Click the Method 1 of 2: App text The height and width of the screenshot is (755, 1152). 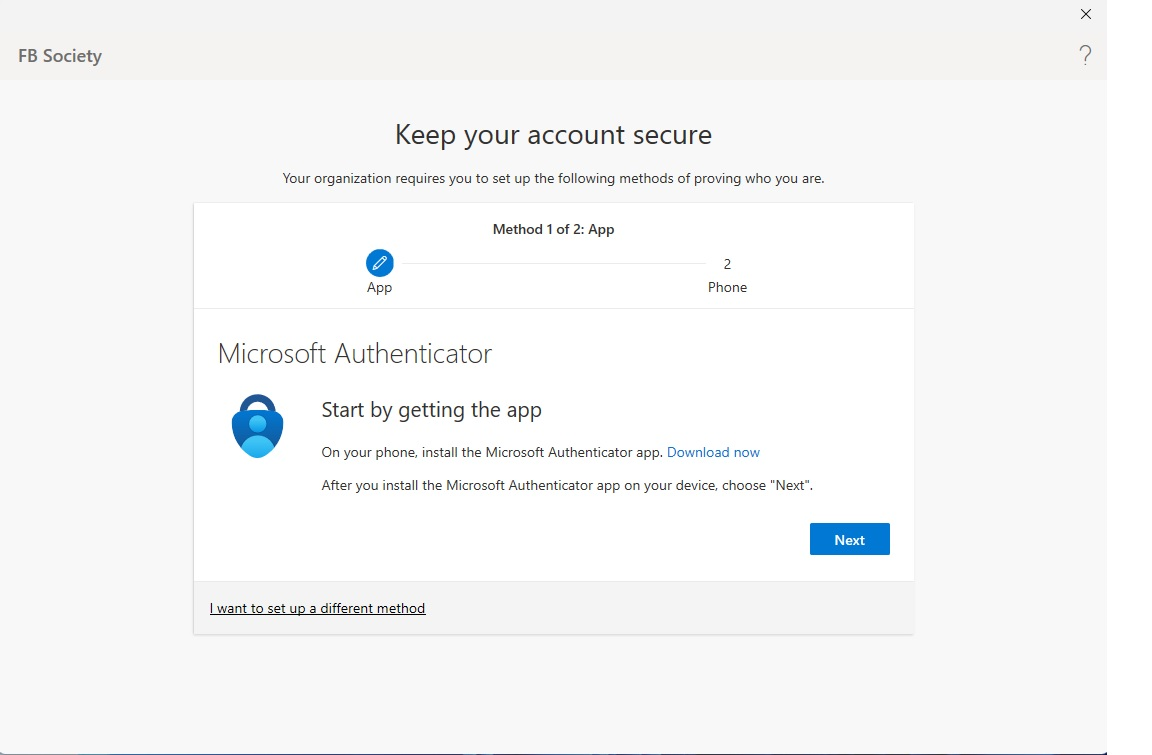(553, 229)
